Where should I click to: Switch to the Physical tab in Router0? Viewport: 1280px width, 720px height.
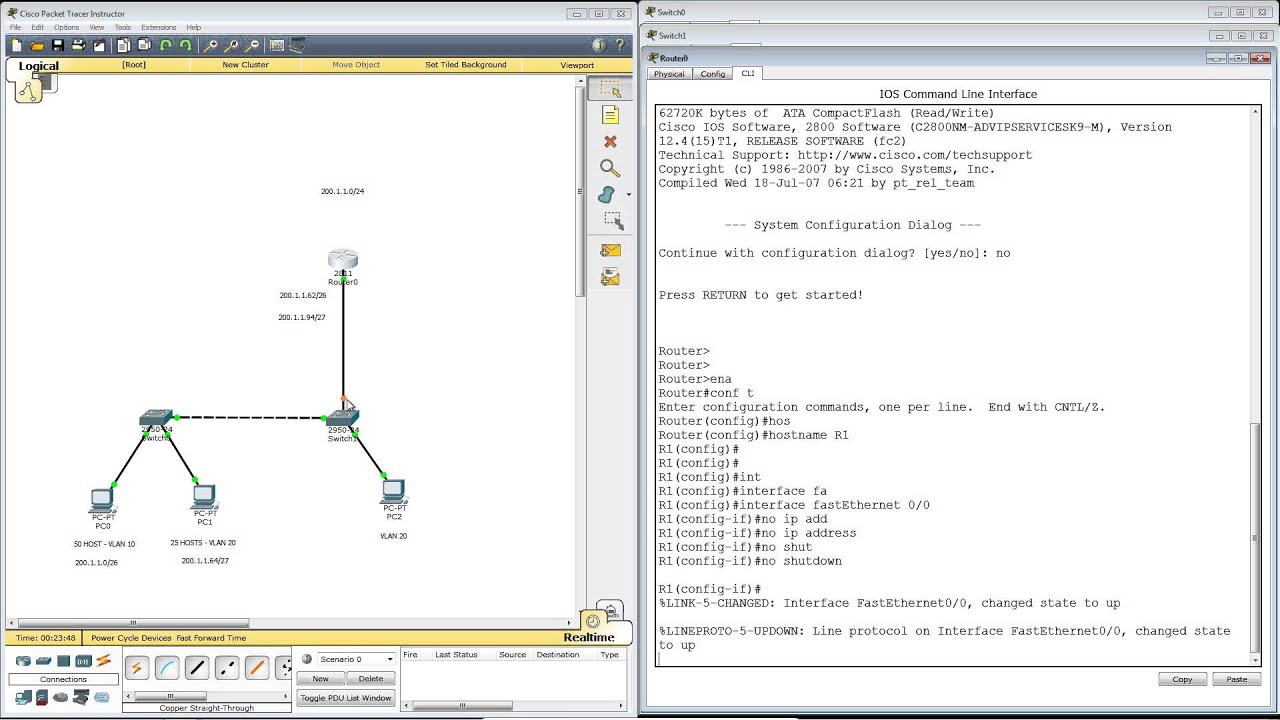(x=669, y=74)
